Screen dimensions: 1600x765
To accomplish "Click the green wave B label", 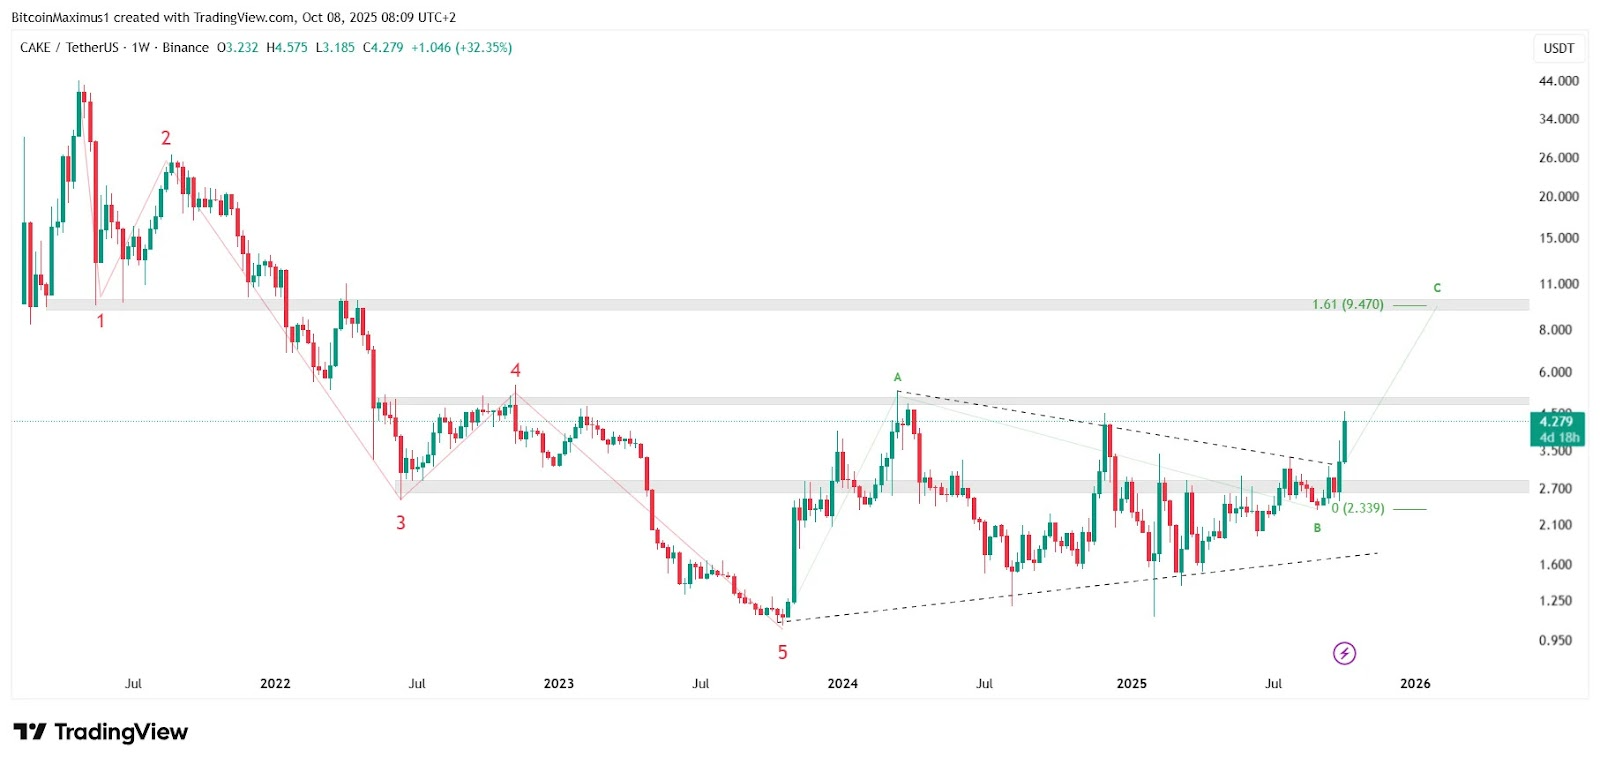I will pos(1317,528).
